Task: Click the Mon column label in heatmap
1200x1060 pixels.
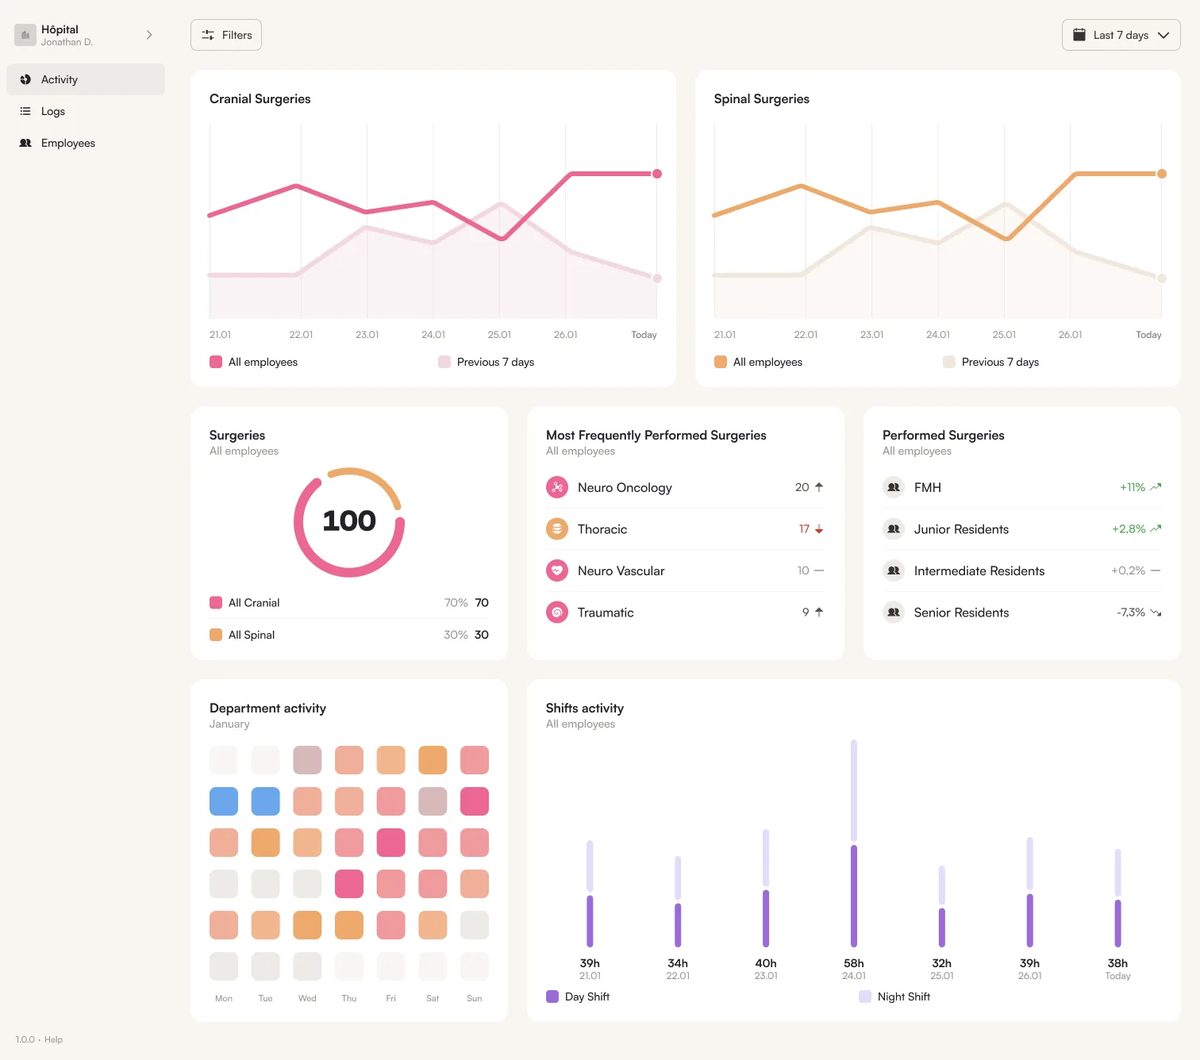Action: [224, 998]
